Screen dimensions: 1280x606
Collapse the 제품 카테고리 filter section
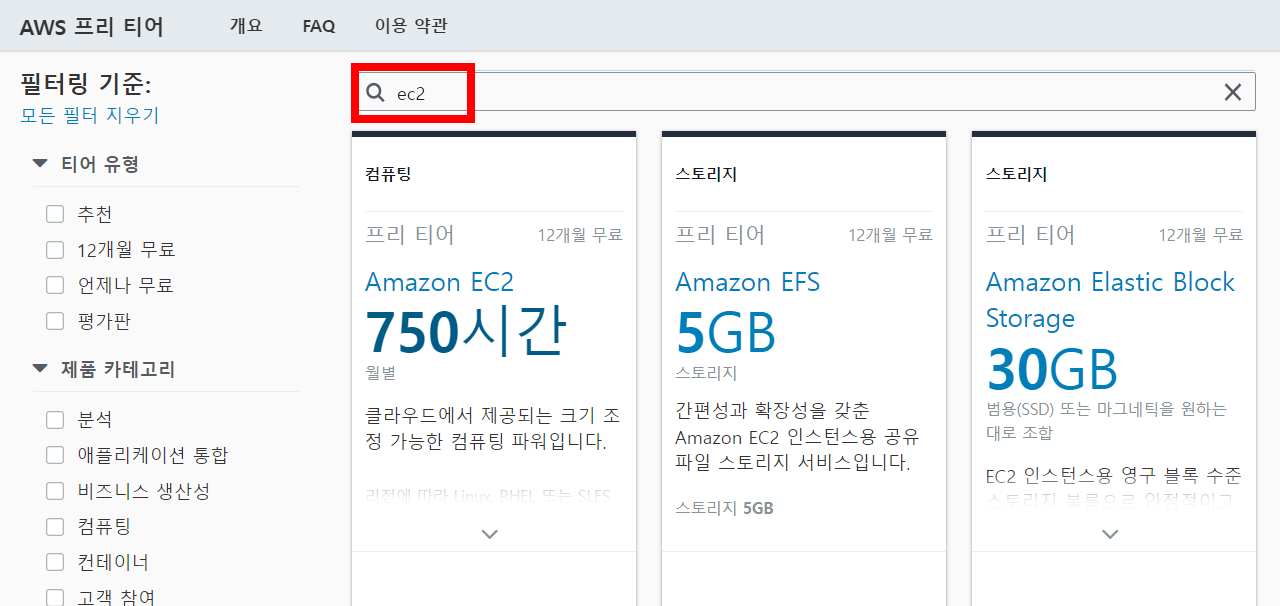click(40, 369)
